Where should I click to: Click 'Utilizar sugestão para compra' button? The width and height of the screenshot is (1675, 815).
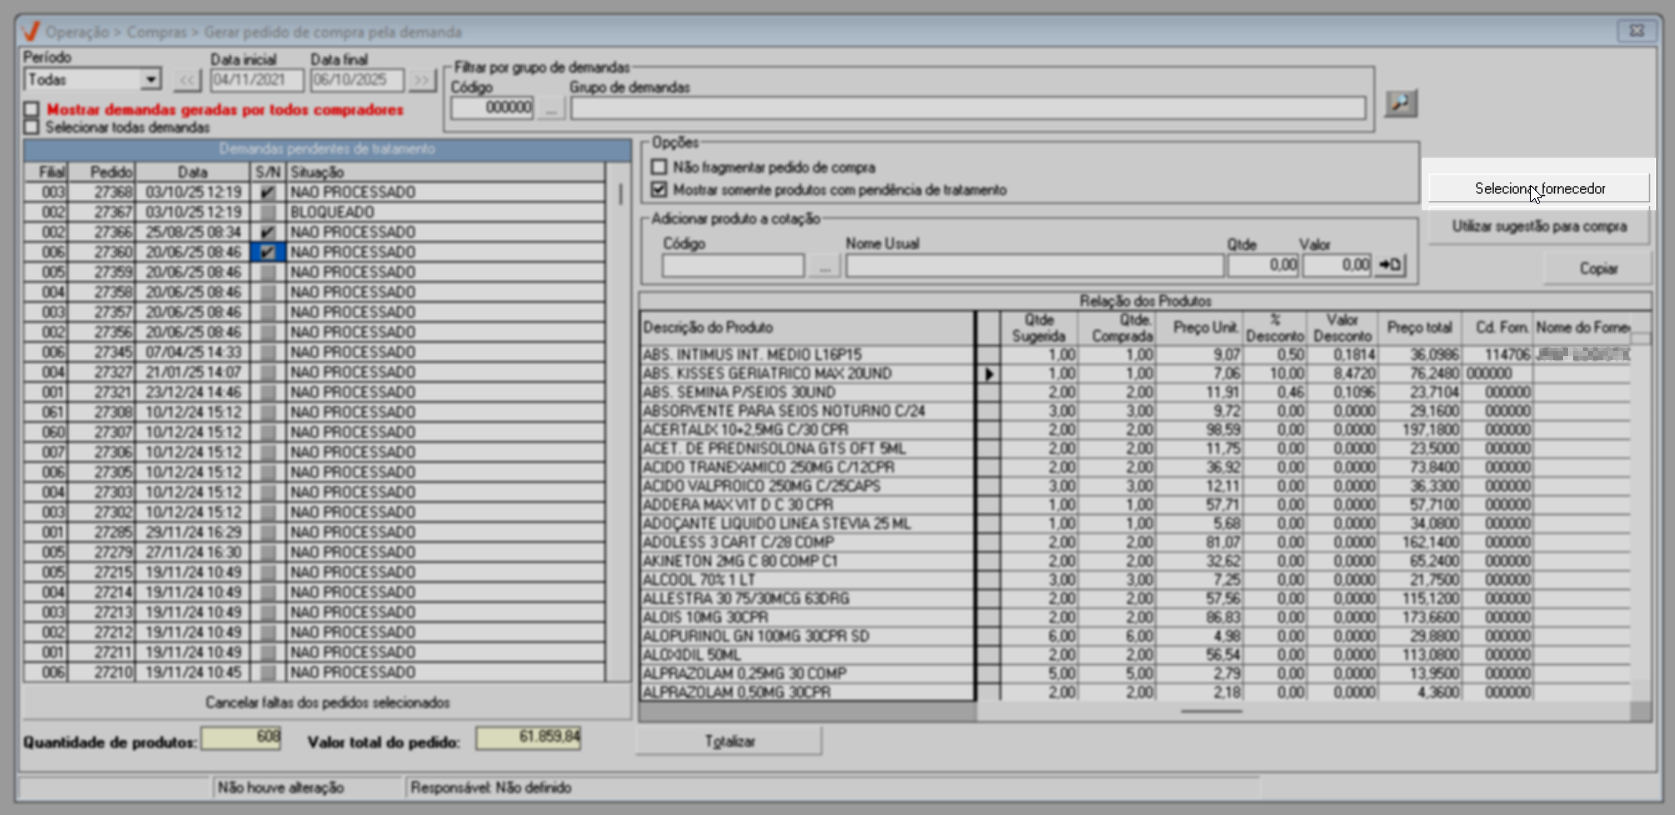(x=1539, y=227)
